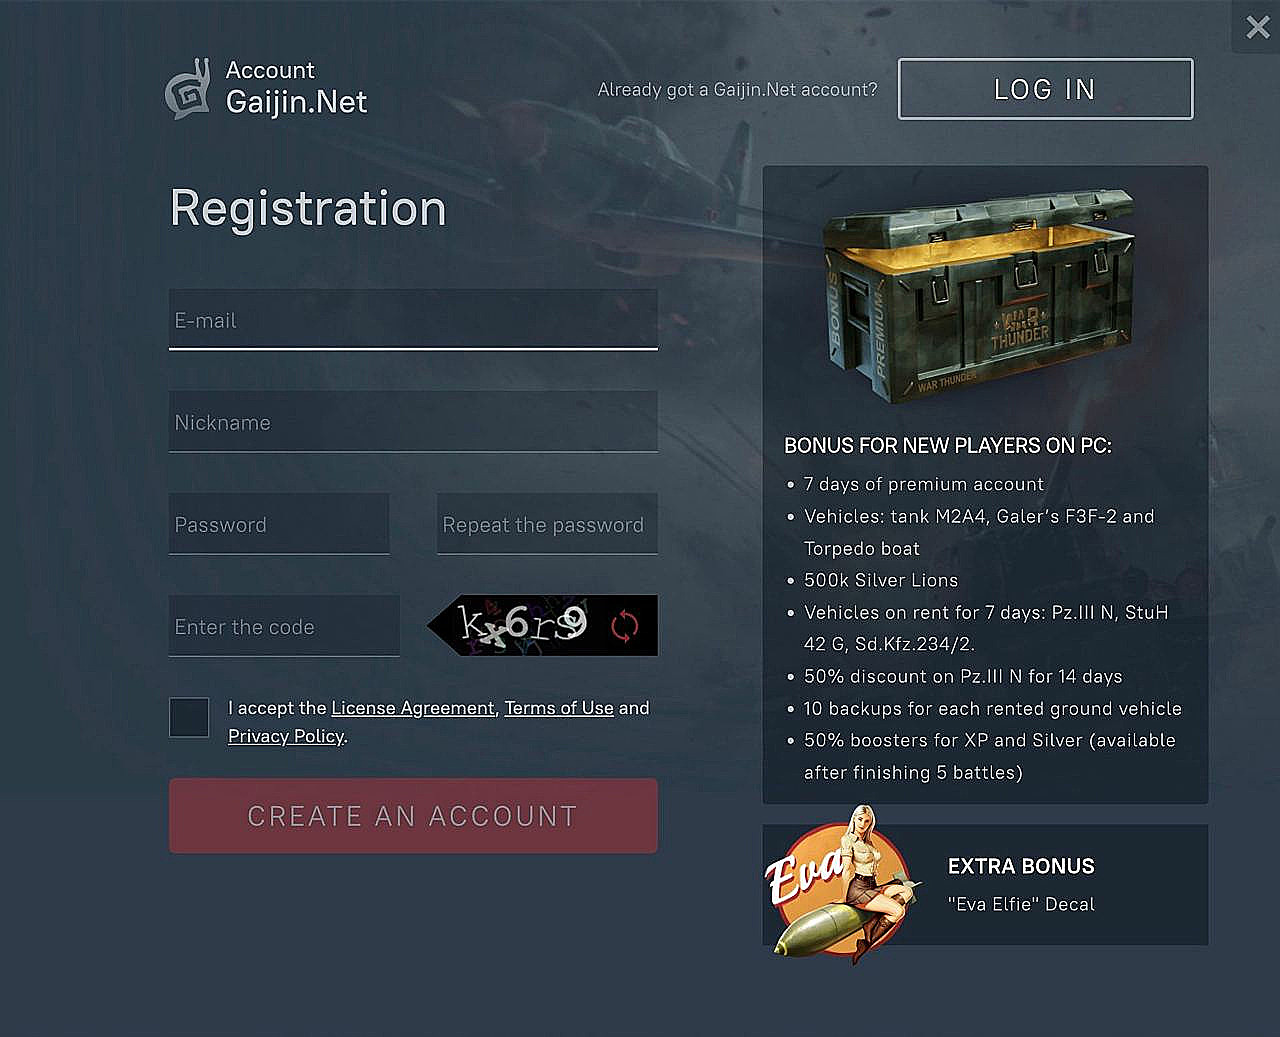Focus the Nickname input field
Screen dimensions: 1280x1037
tap(413, 422)
